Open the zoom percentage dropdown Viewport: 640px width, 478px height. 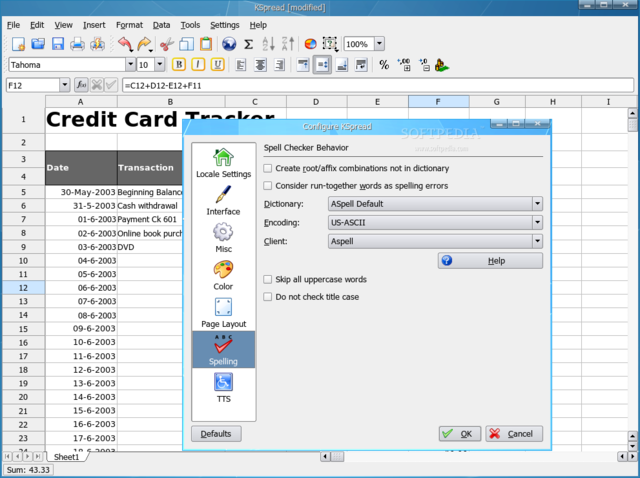coord(379,44)
